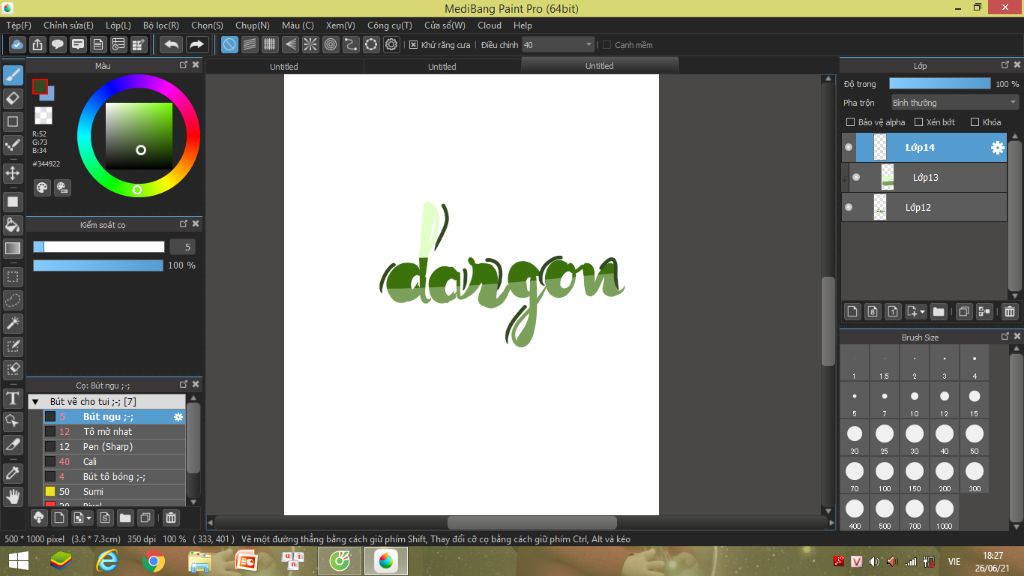1024x576 pixels.
Task: Select the Magic Wand tool
Action: click(x=12, y=323)
